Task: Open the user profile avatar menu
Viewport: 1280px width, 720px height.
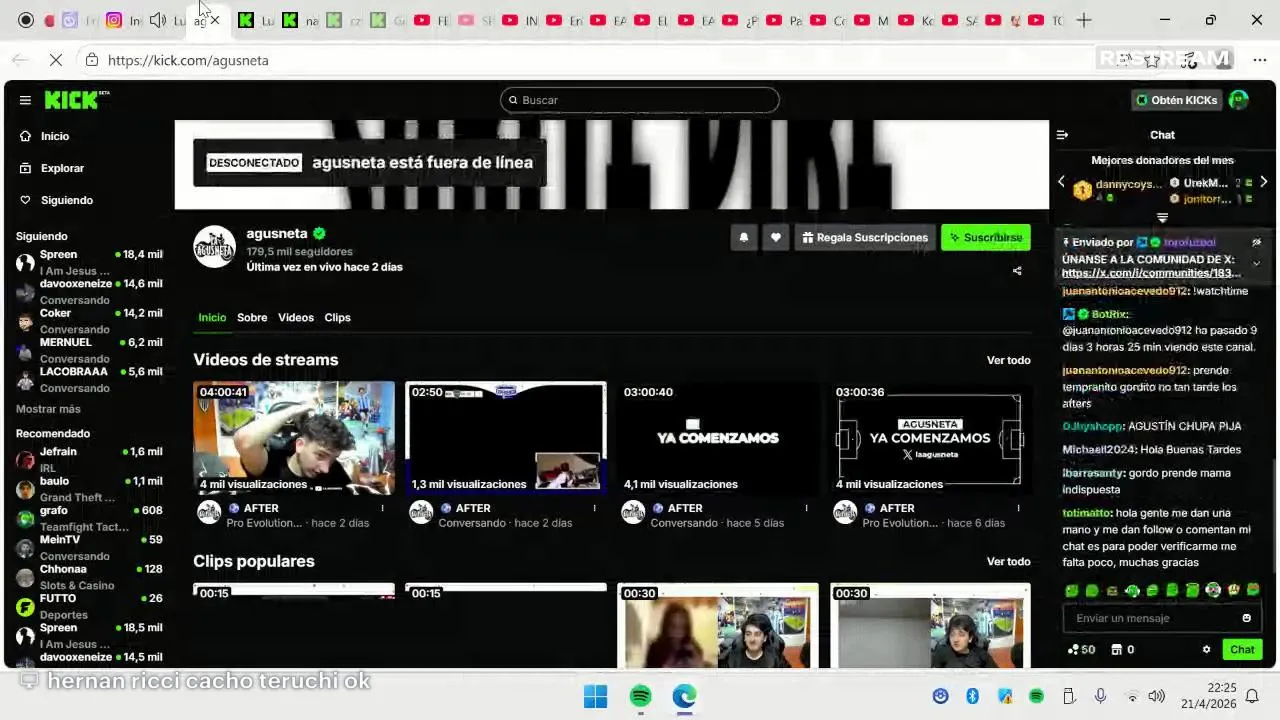Action: pos(1238,100)
